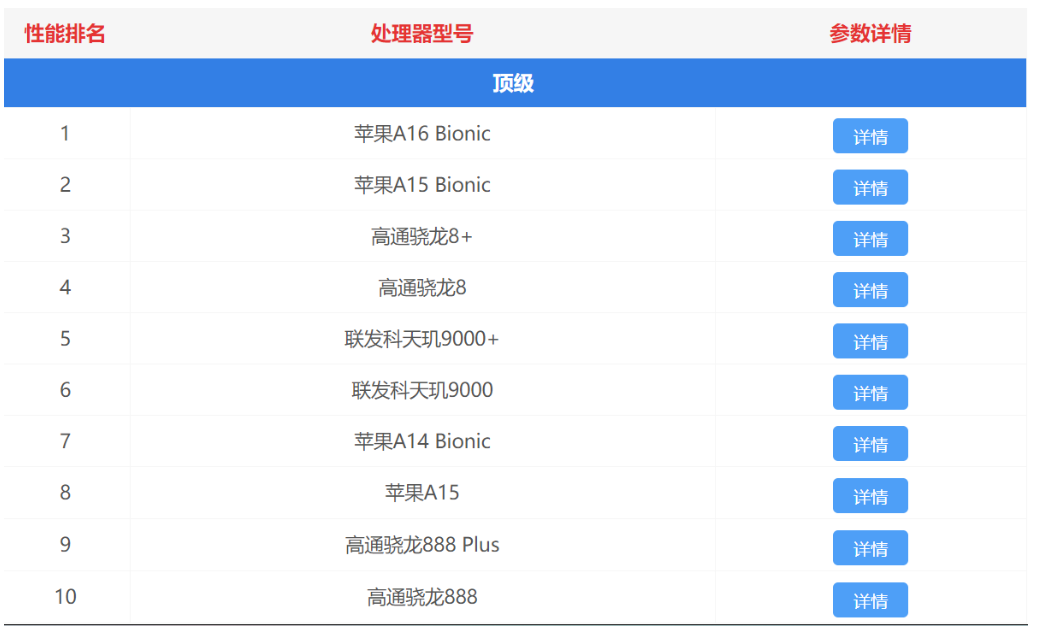This screenshot has width=1047, height=637.
Task: Select the 高通骁龙8+ processor name
Action: coord(421,237)
